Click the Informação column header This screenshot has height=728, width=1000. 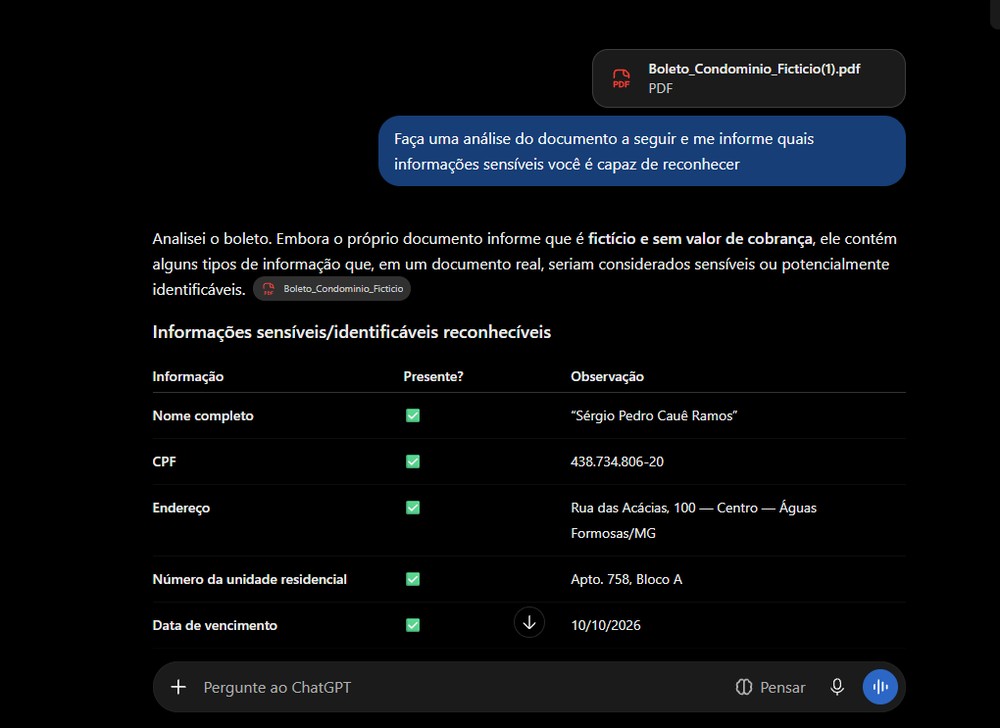tap(188, 376)
